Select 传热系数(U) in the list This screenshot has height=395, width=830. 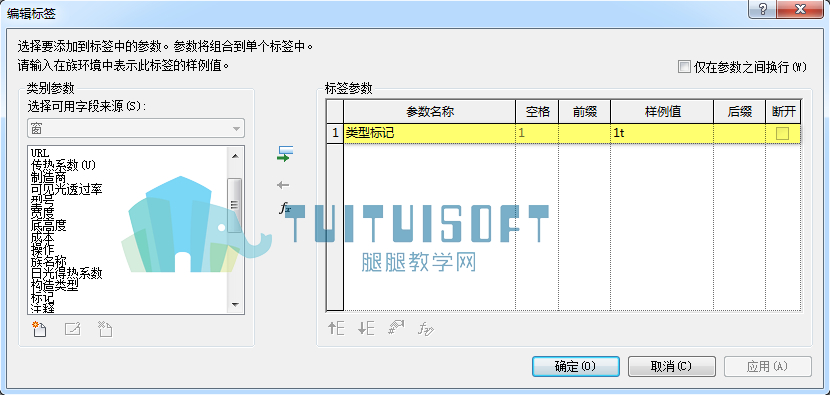64,165
